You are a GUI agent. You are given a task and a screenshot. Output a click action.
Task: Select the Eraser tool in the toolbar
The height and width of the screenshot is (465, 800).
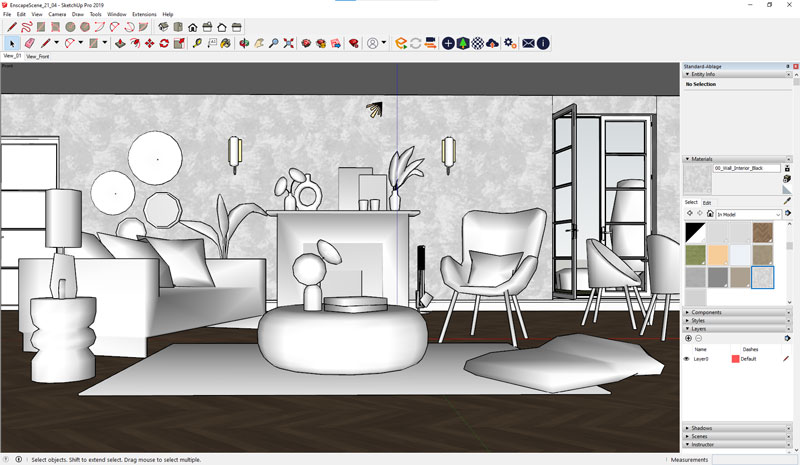(x=29, y=44)
